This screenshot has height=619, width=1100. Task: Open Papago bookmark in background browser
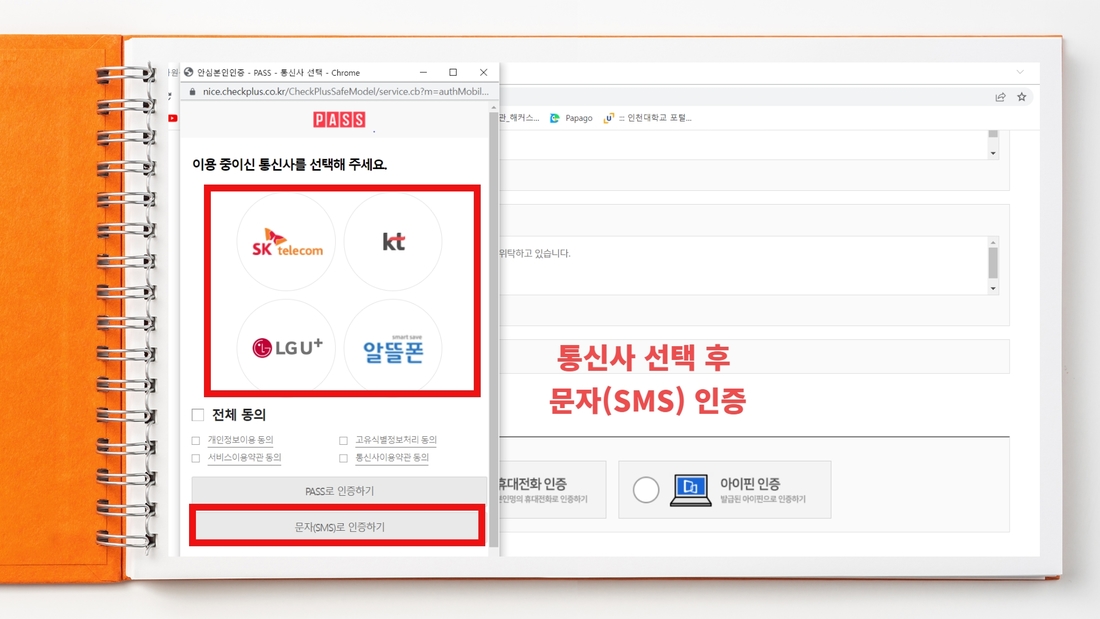[x=572, y=118]
